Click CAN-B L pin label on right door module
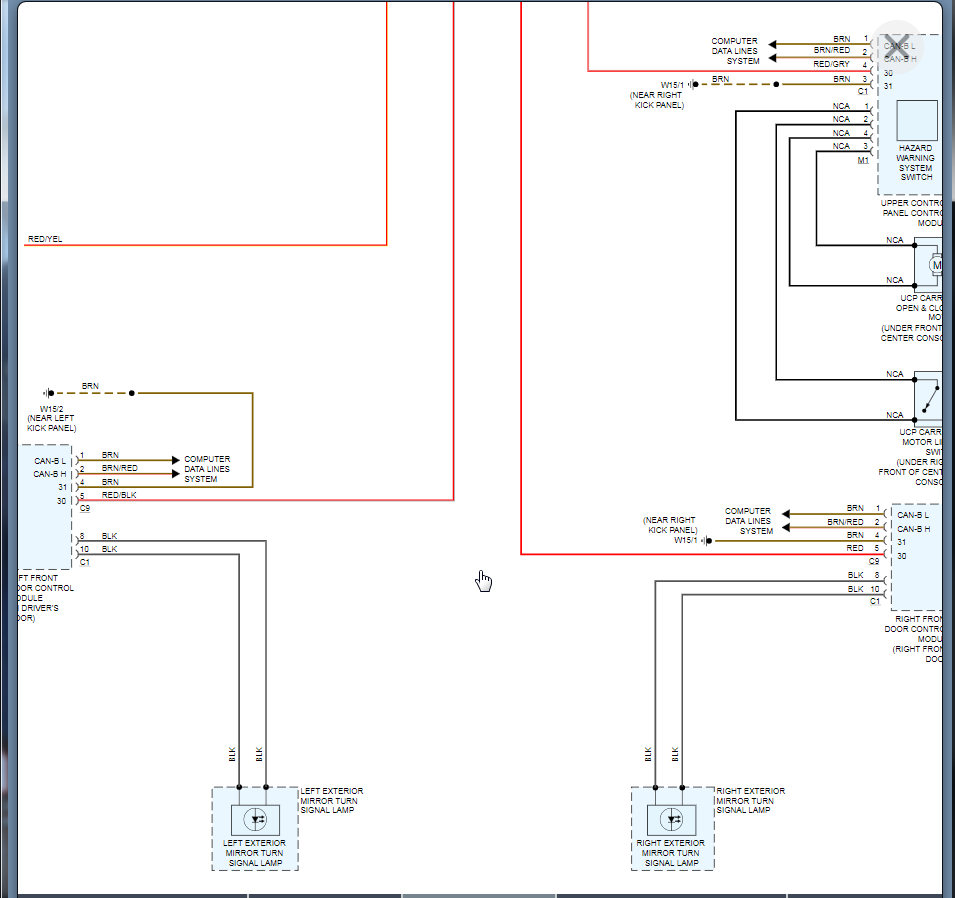955x898 pixels. click(913, 515)
